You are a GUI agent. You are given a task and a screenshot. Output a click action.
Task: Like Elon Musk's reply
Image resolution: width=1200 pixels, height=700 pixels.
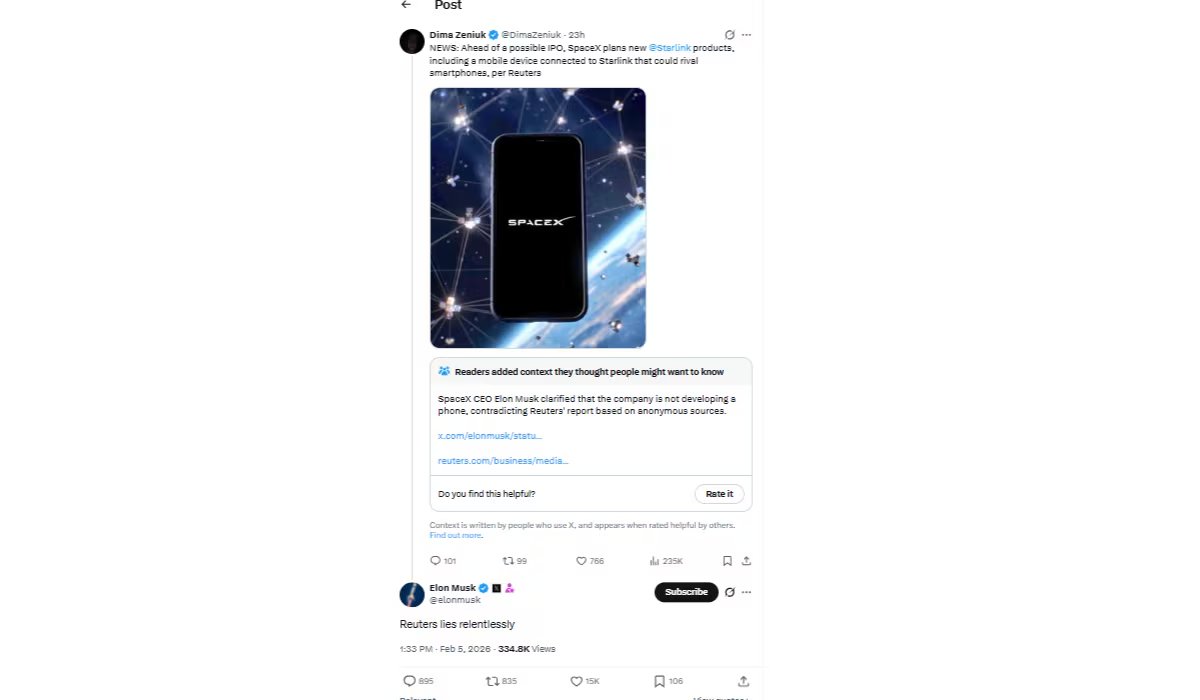(x=576, y=681)
